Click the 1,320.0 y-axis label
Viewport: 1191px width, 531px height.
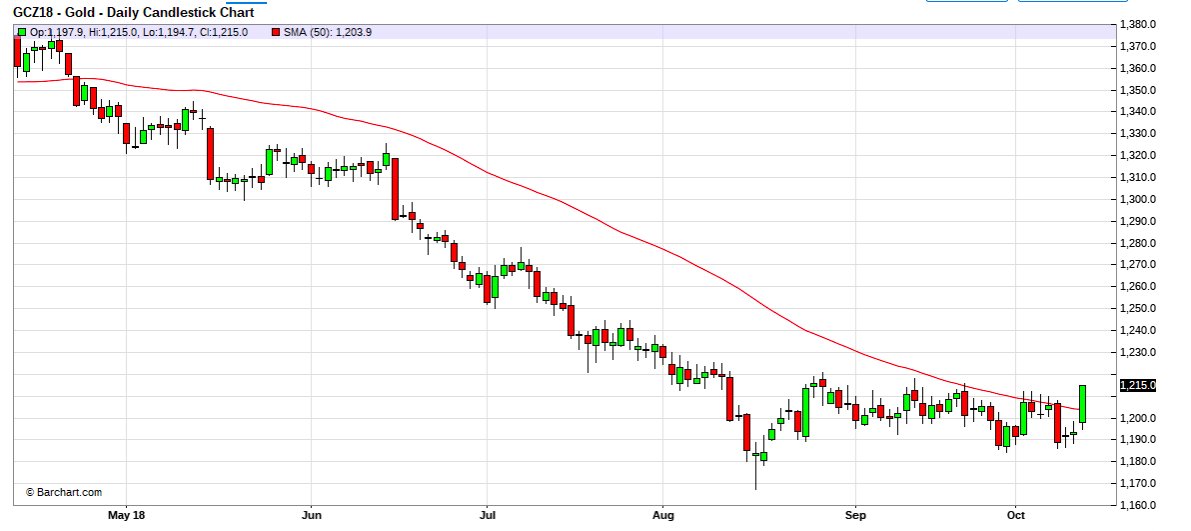[x=1138, y=156]
